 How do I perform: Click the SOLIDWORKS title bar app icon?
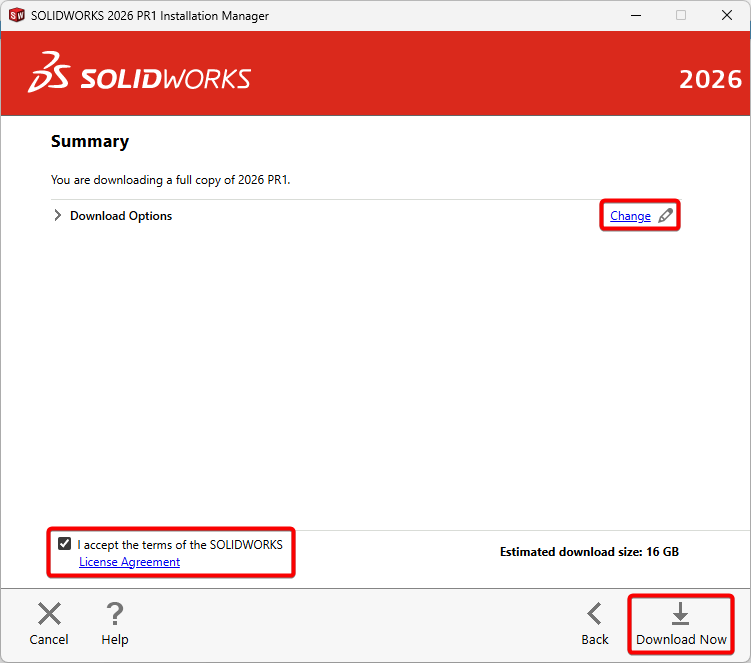pos(16,15)
